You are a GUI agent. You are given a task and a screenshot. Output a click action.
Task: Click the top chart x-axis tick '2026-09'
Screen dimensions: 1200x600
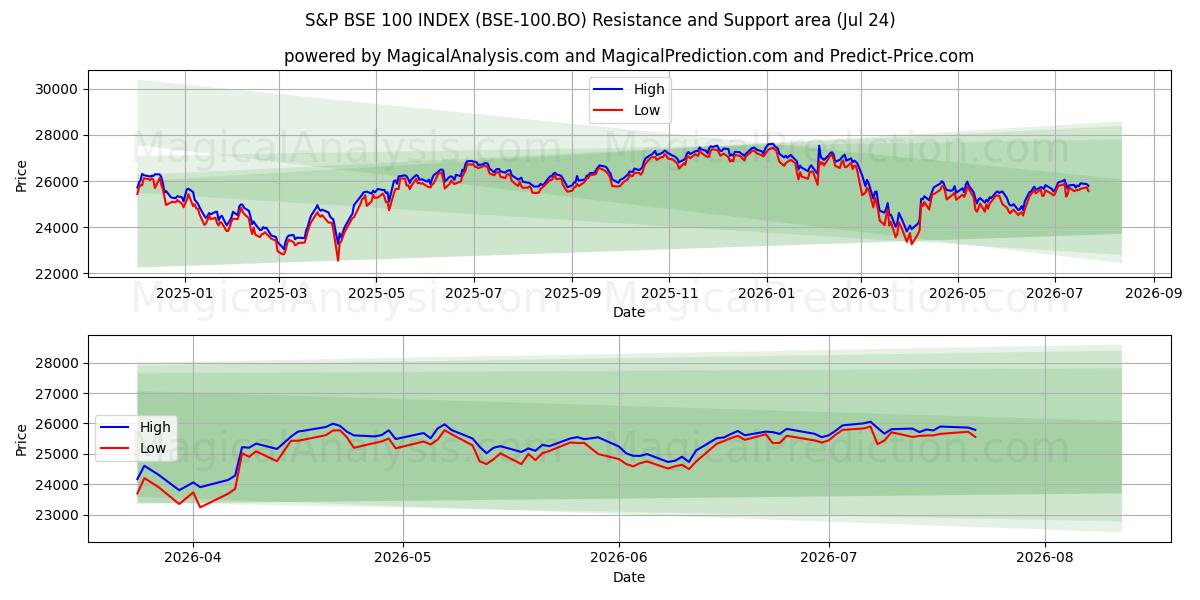[x=1153, y=294]
